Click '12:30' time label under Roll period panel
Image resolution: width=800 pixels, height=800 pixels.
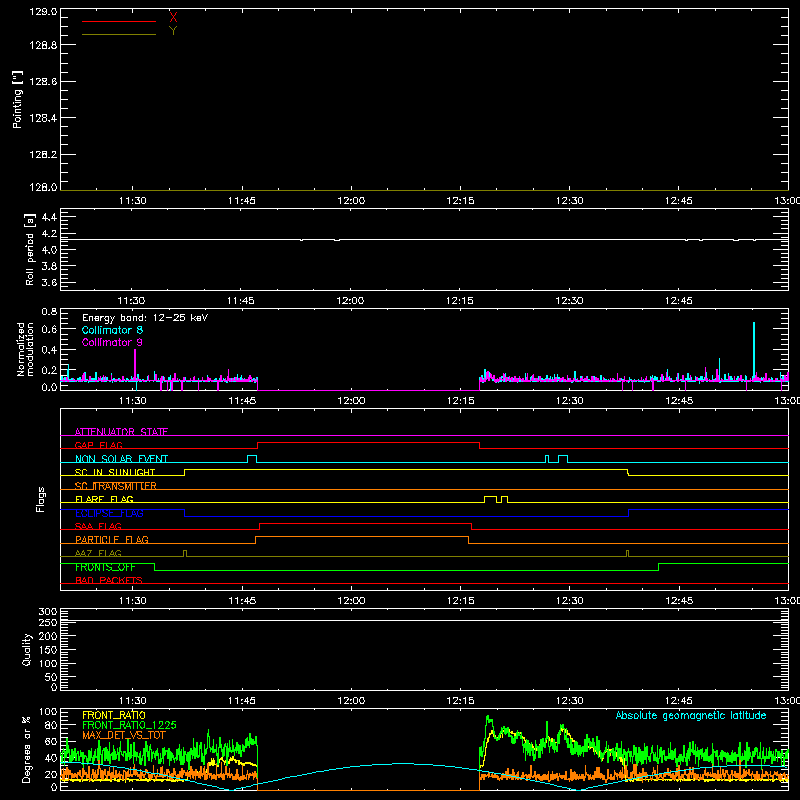tap(569, 301)
